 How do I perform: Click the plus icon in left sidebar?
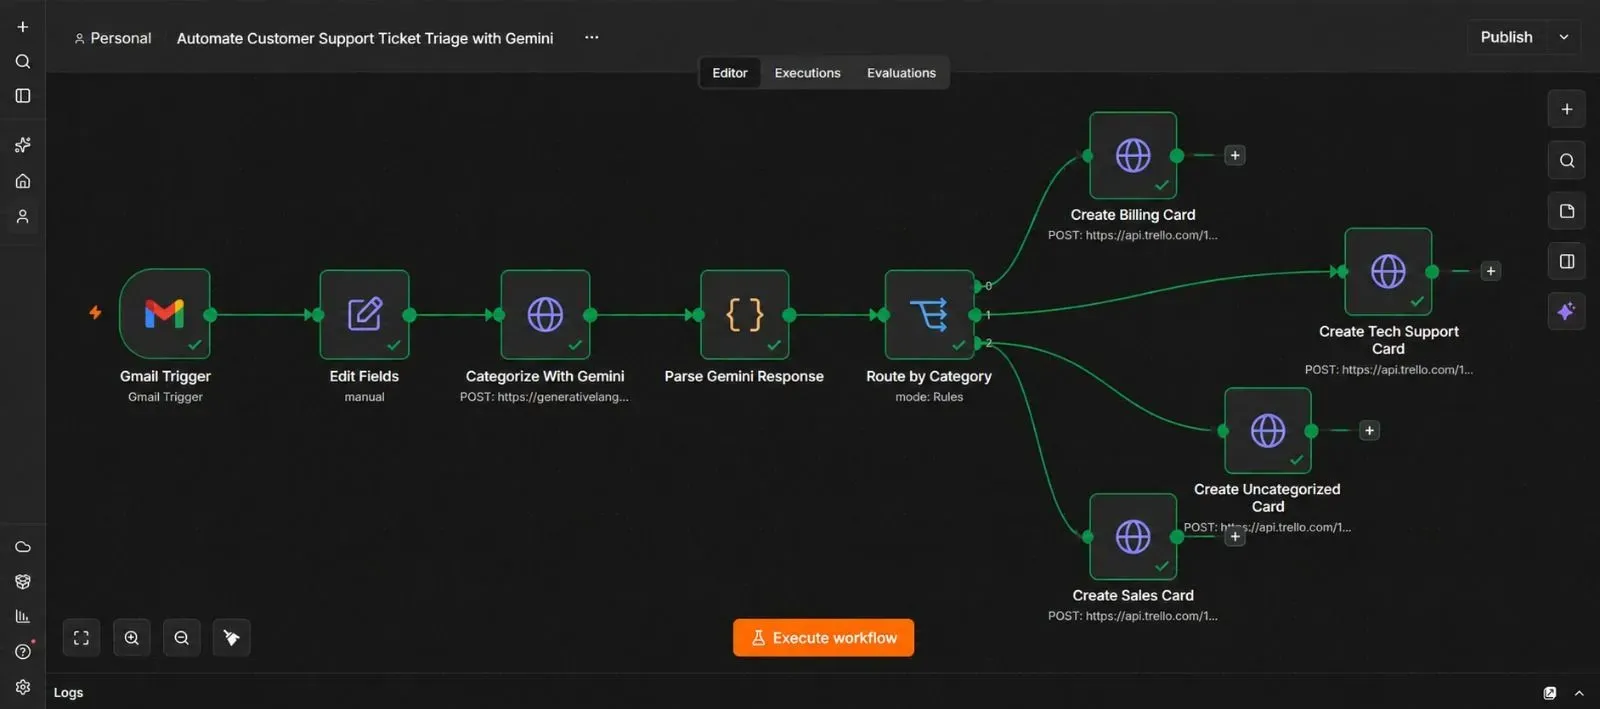(22, 27)
